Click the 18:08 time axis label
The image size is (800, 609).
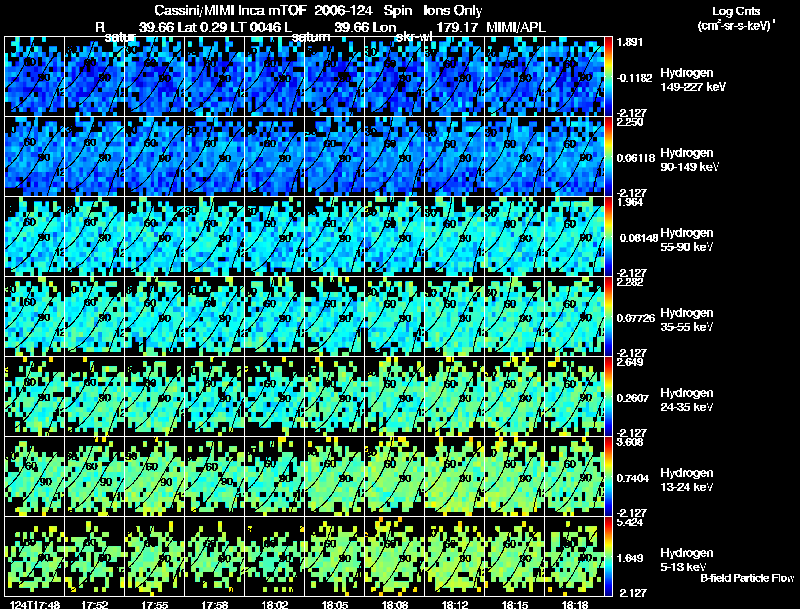(x=395, y=604)
